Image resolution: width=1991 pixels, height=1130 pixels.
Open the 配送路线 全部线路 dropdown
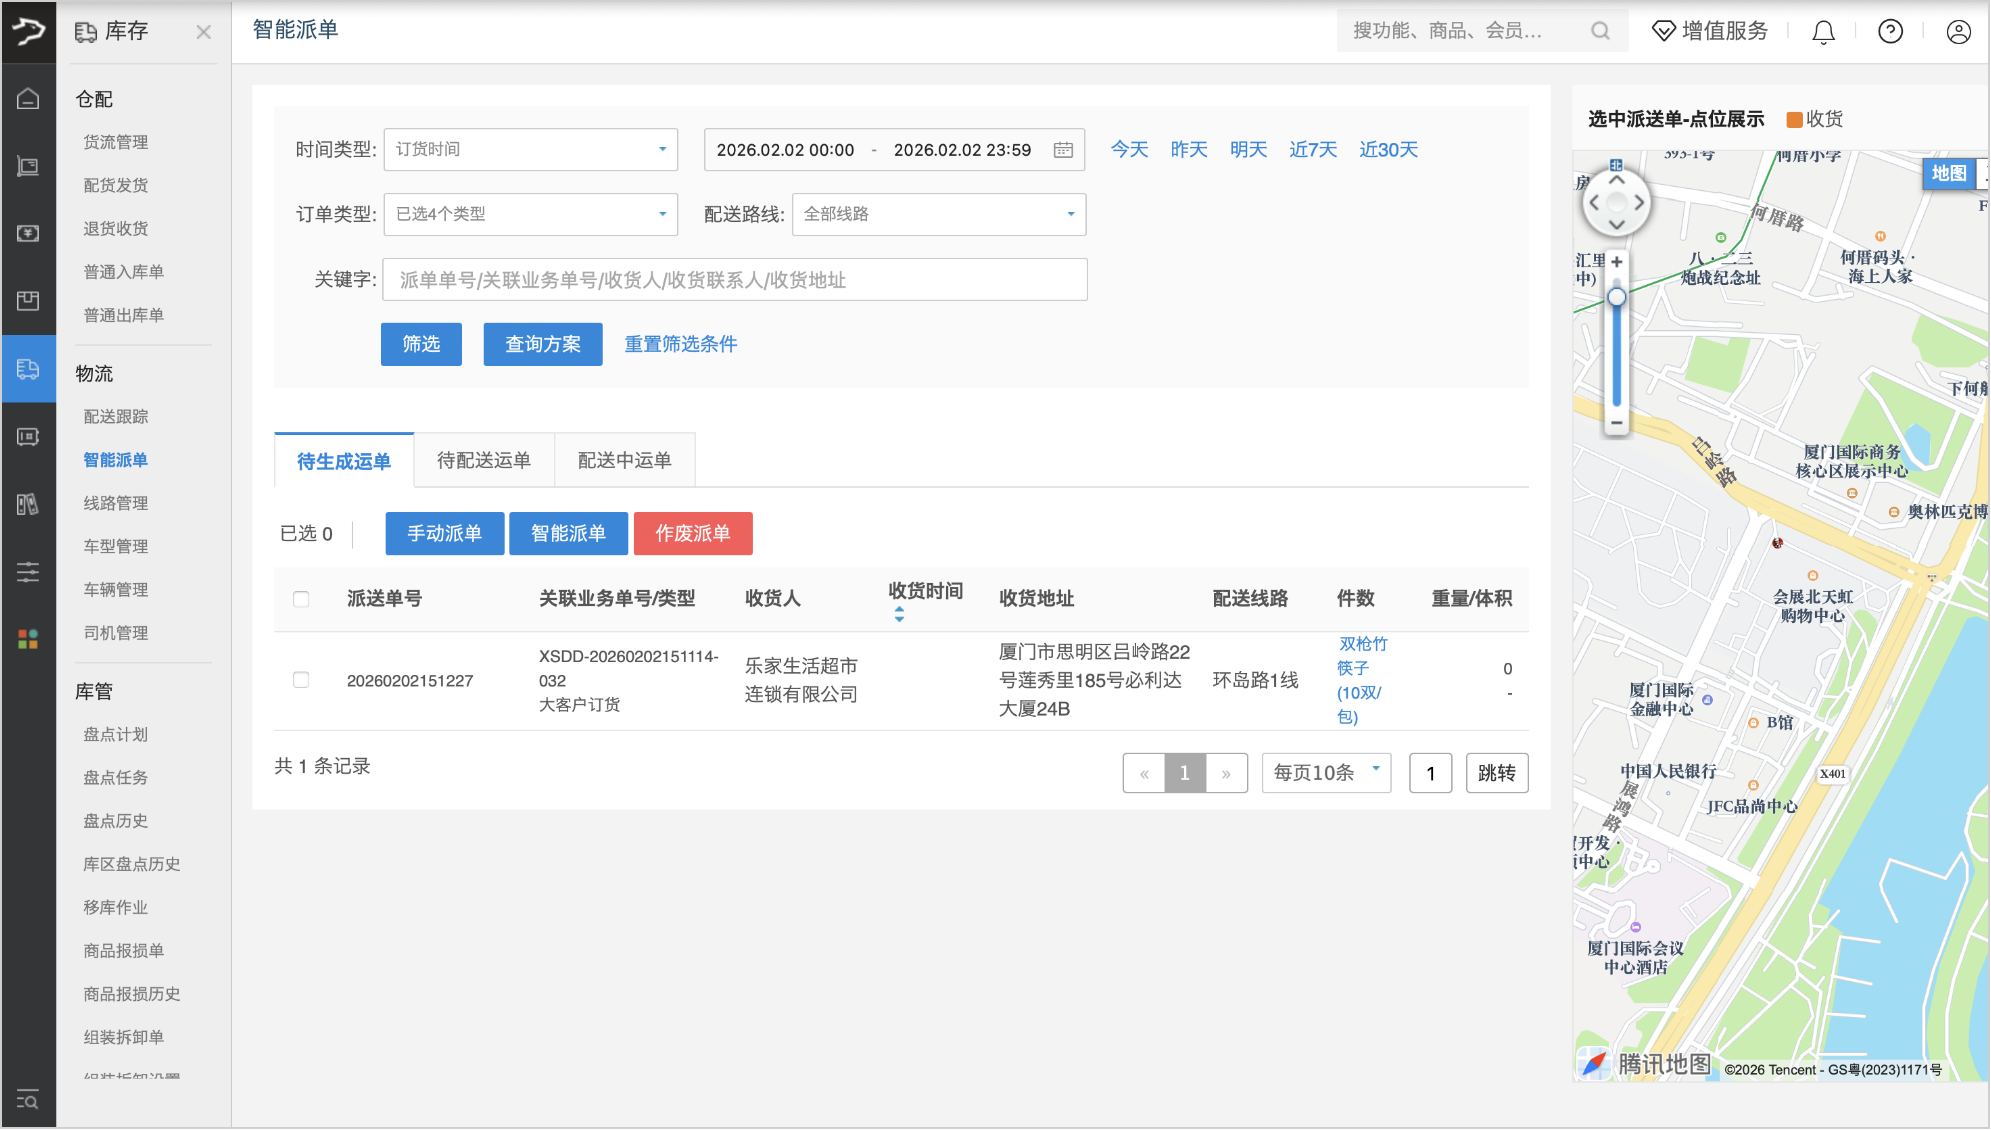coord(938,214)
